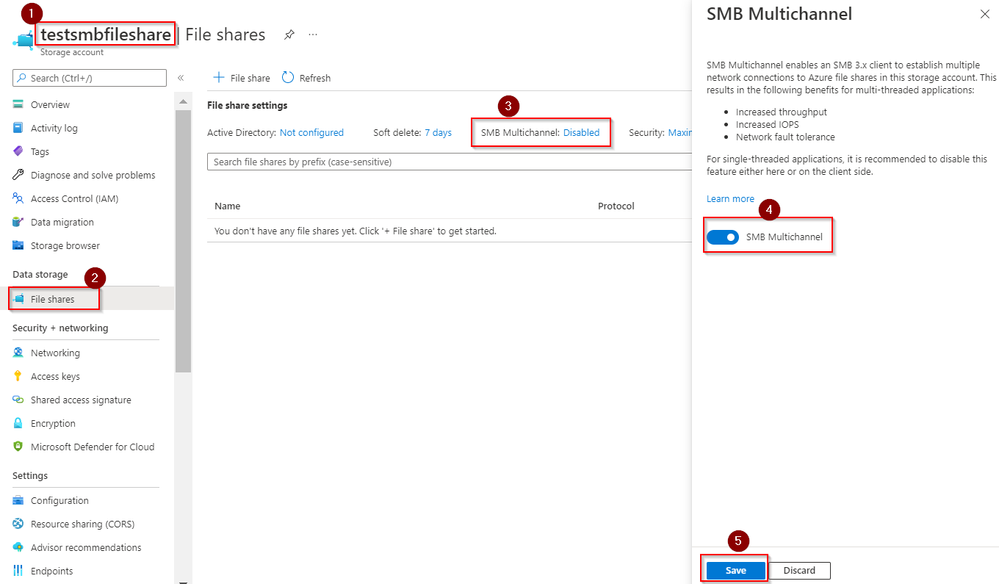Open Configuration under Settings

60,501
